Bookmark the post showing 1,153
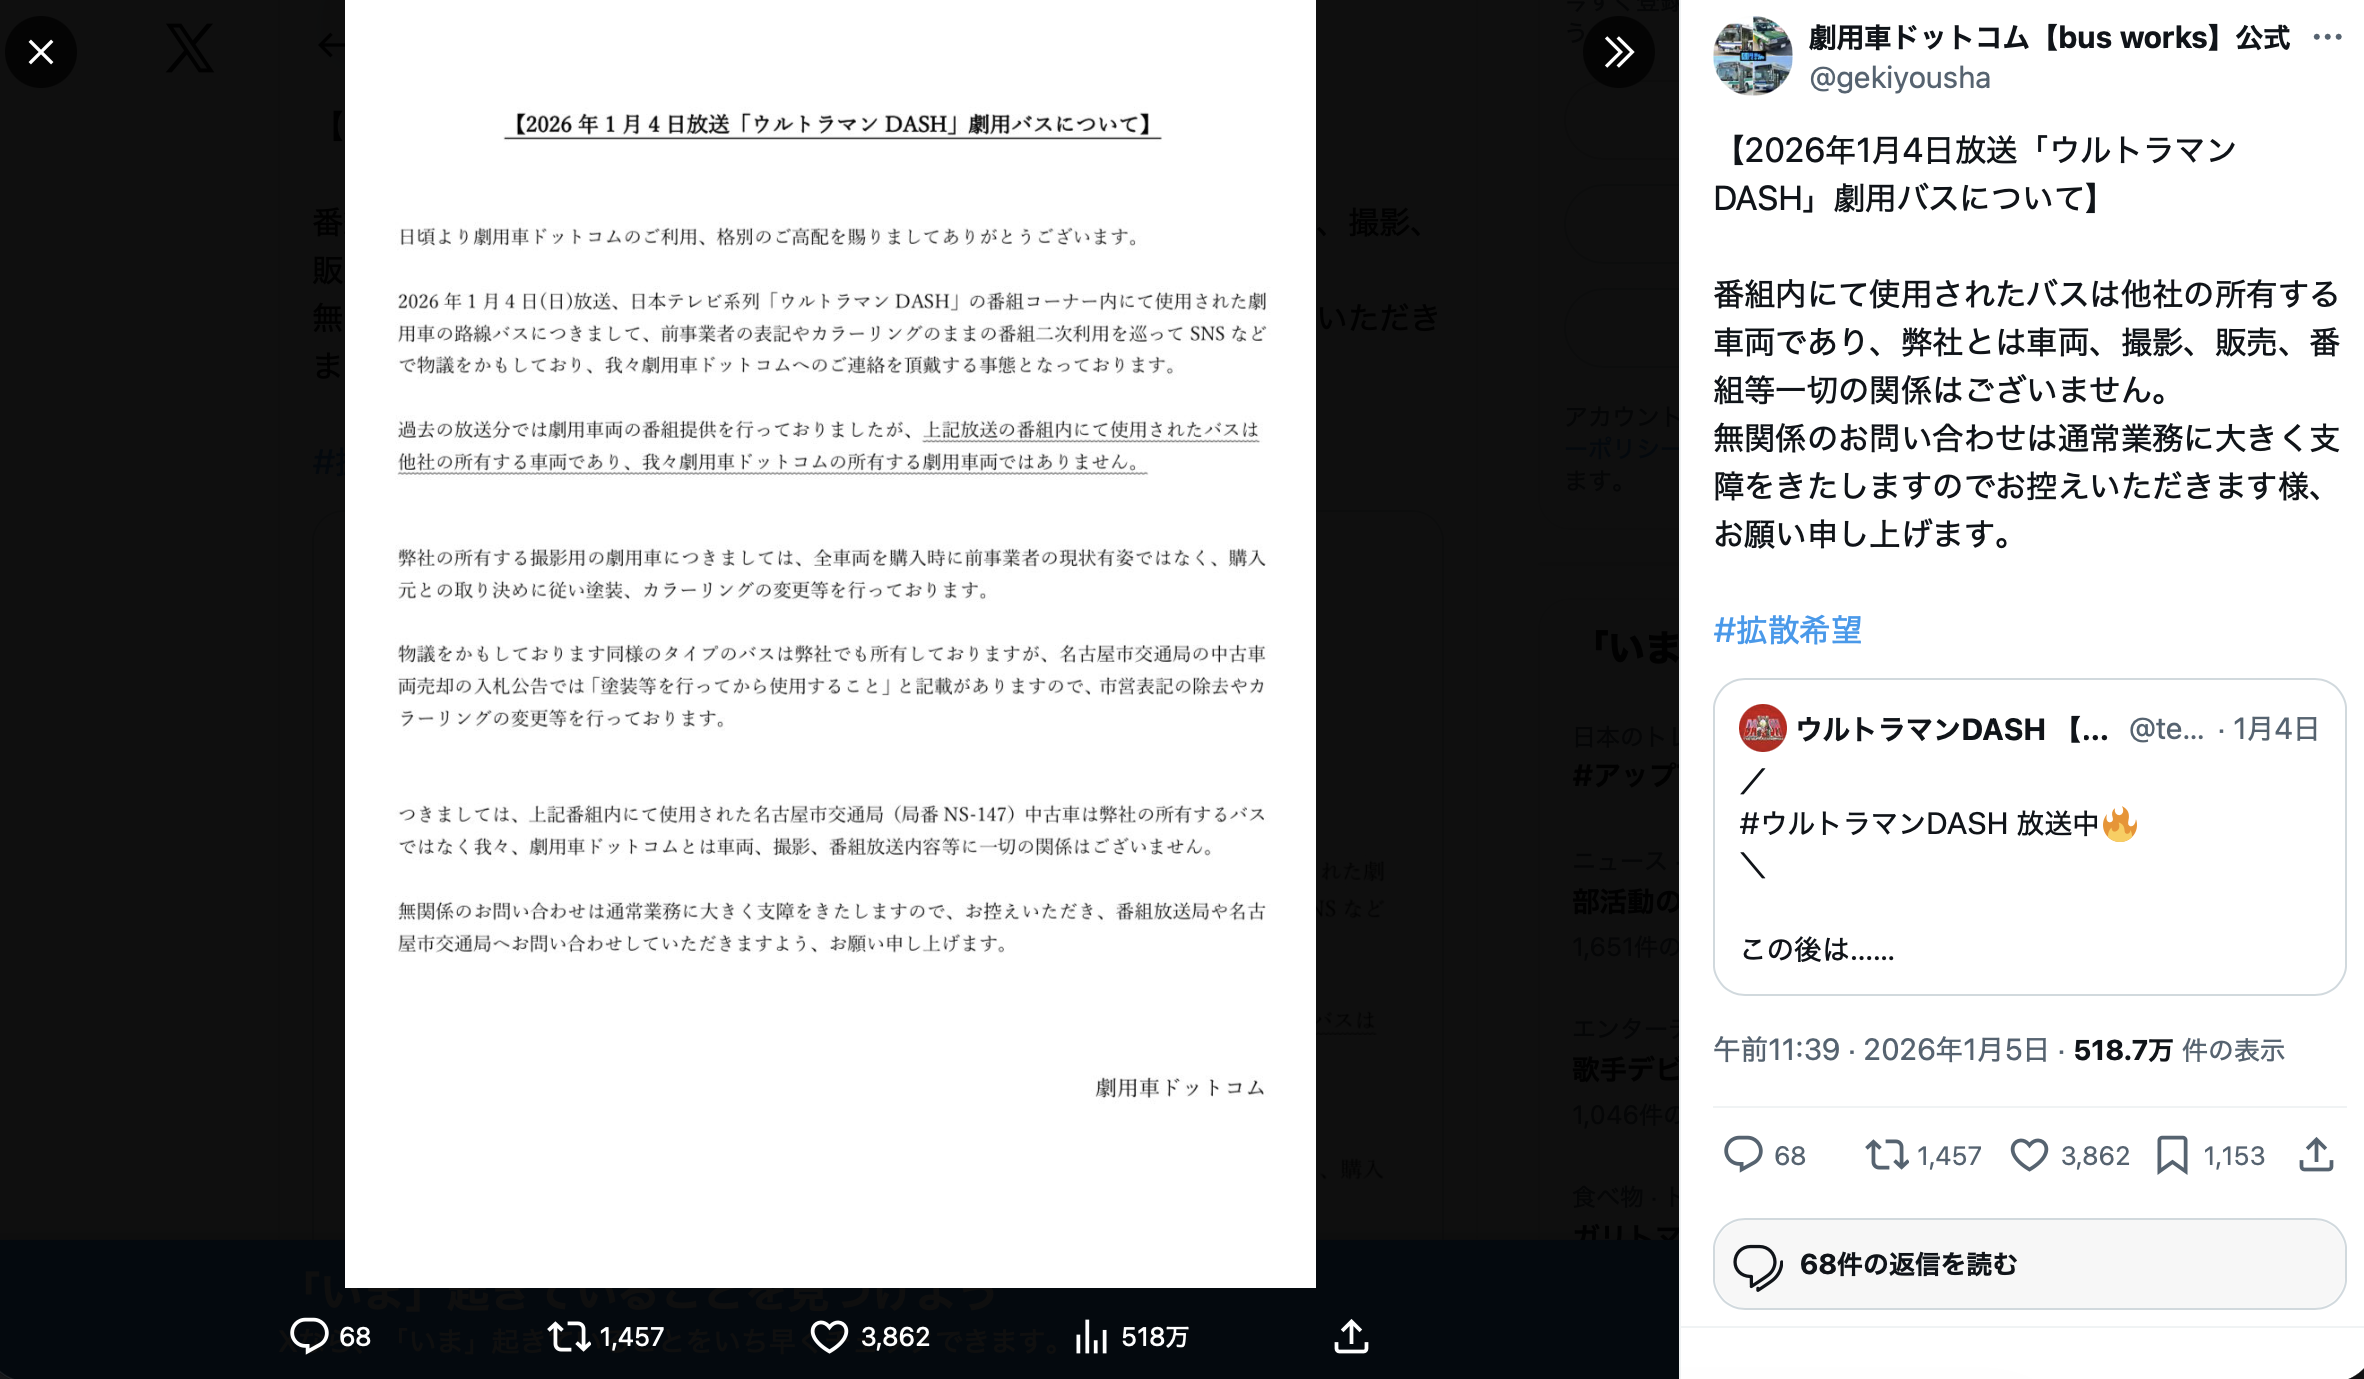The image size is (2364, 1379). pyautogui.click(x=2172, y=1156)
